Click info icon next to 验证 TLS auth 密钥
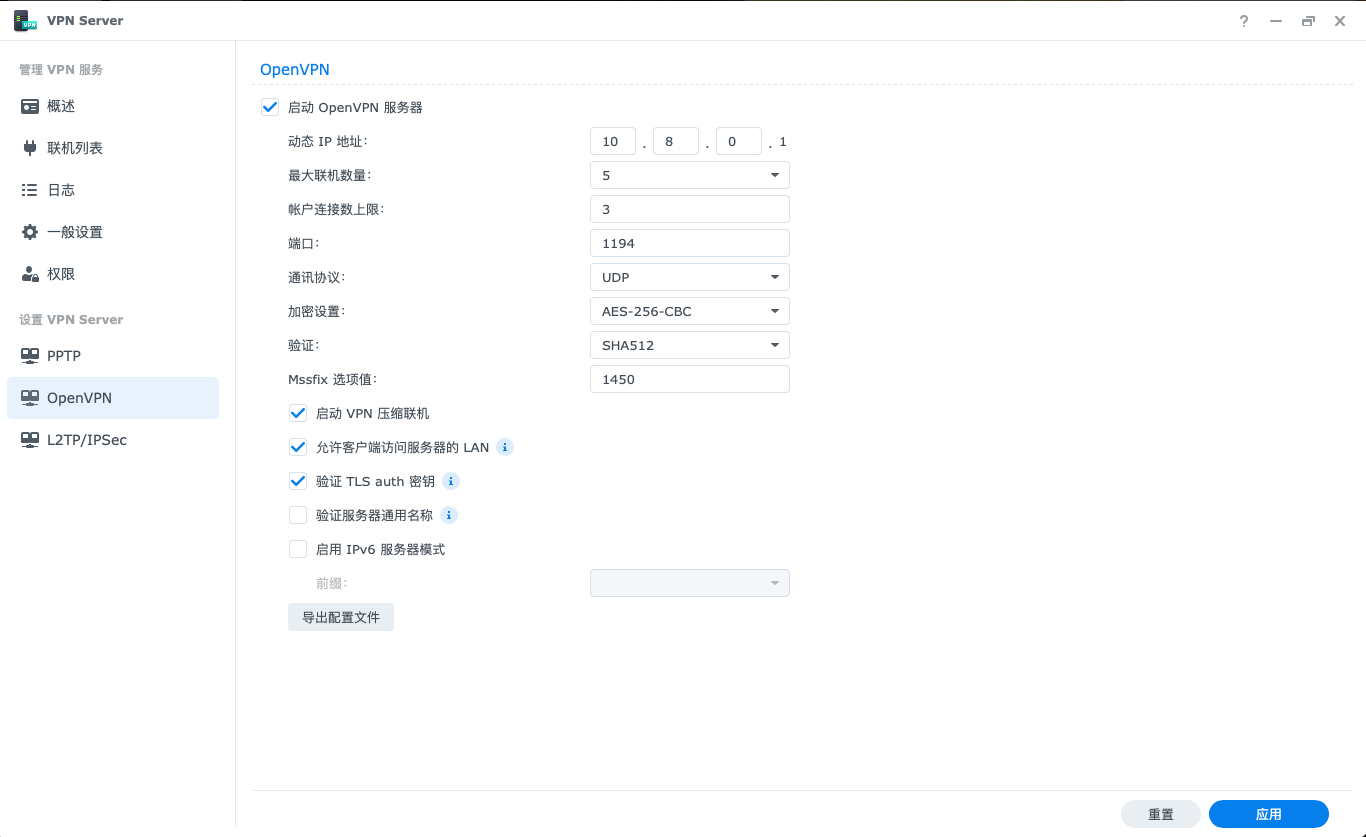 click(451, 481)
